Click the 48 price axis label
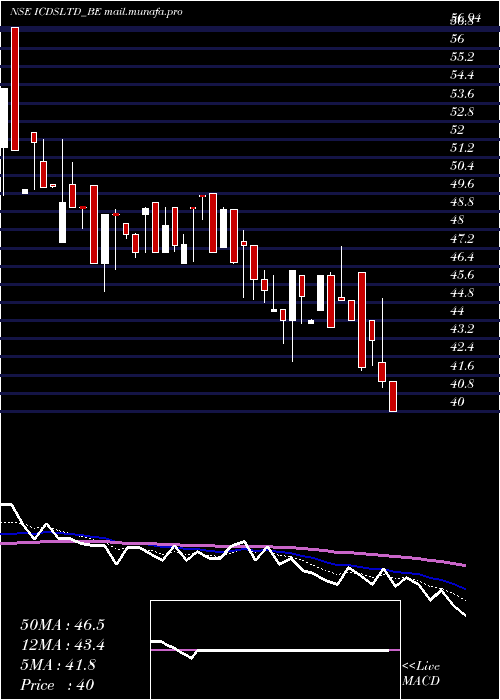 coord(458,220)
